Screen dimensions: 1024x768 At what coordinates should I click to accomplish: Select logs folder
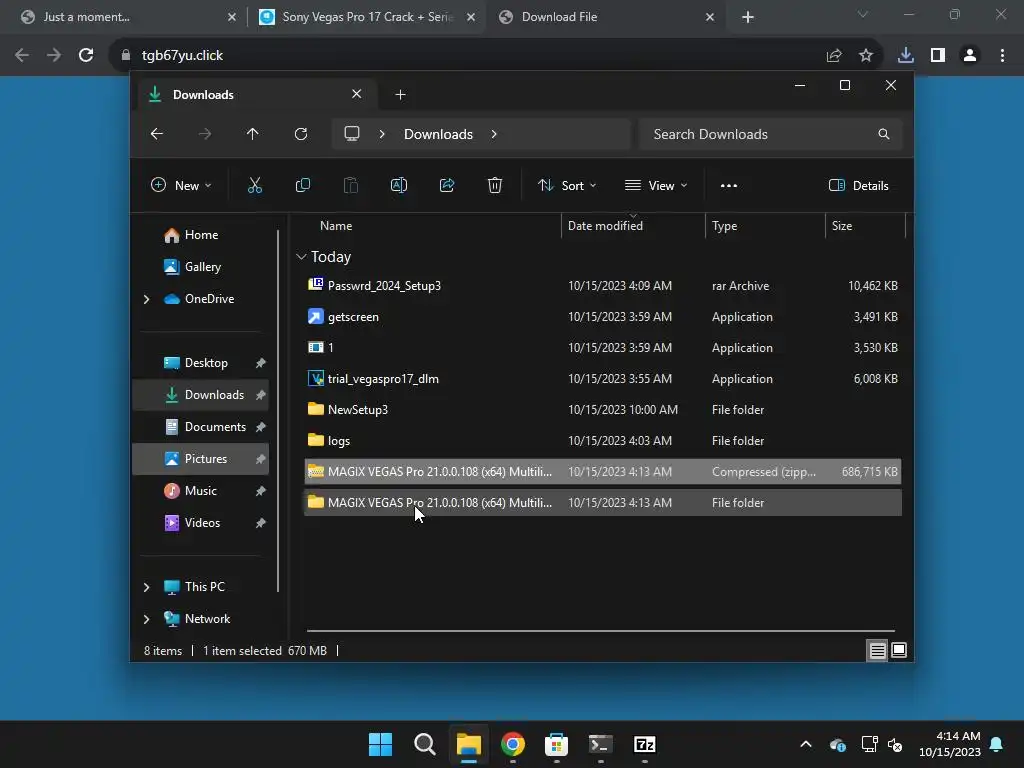(x=602, y=441)
